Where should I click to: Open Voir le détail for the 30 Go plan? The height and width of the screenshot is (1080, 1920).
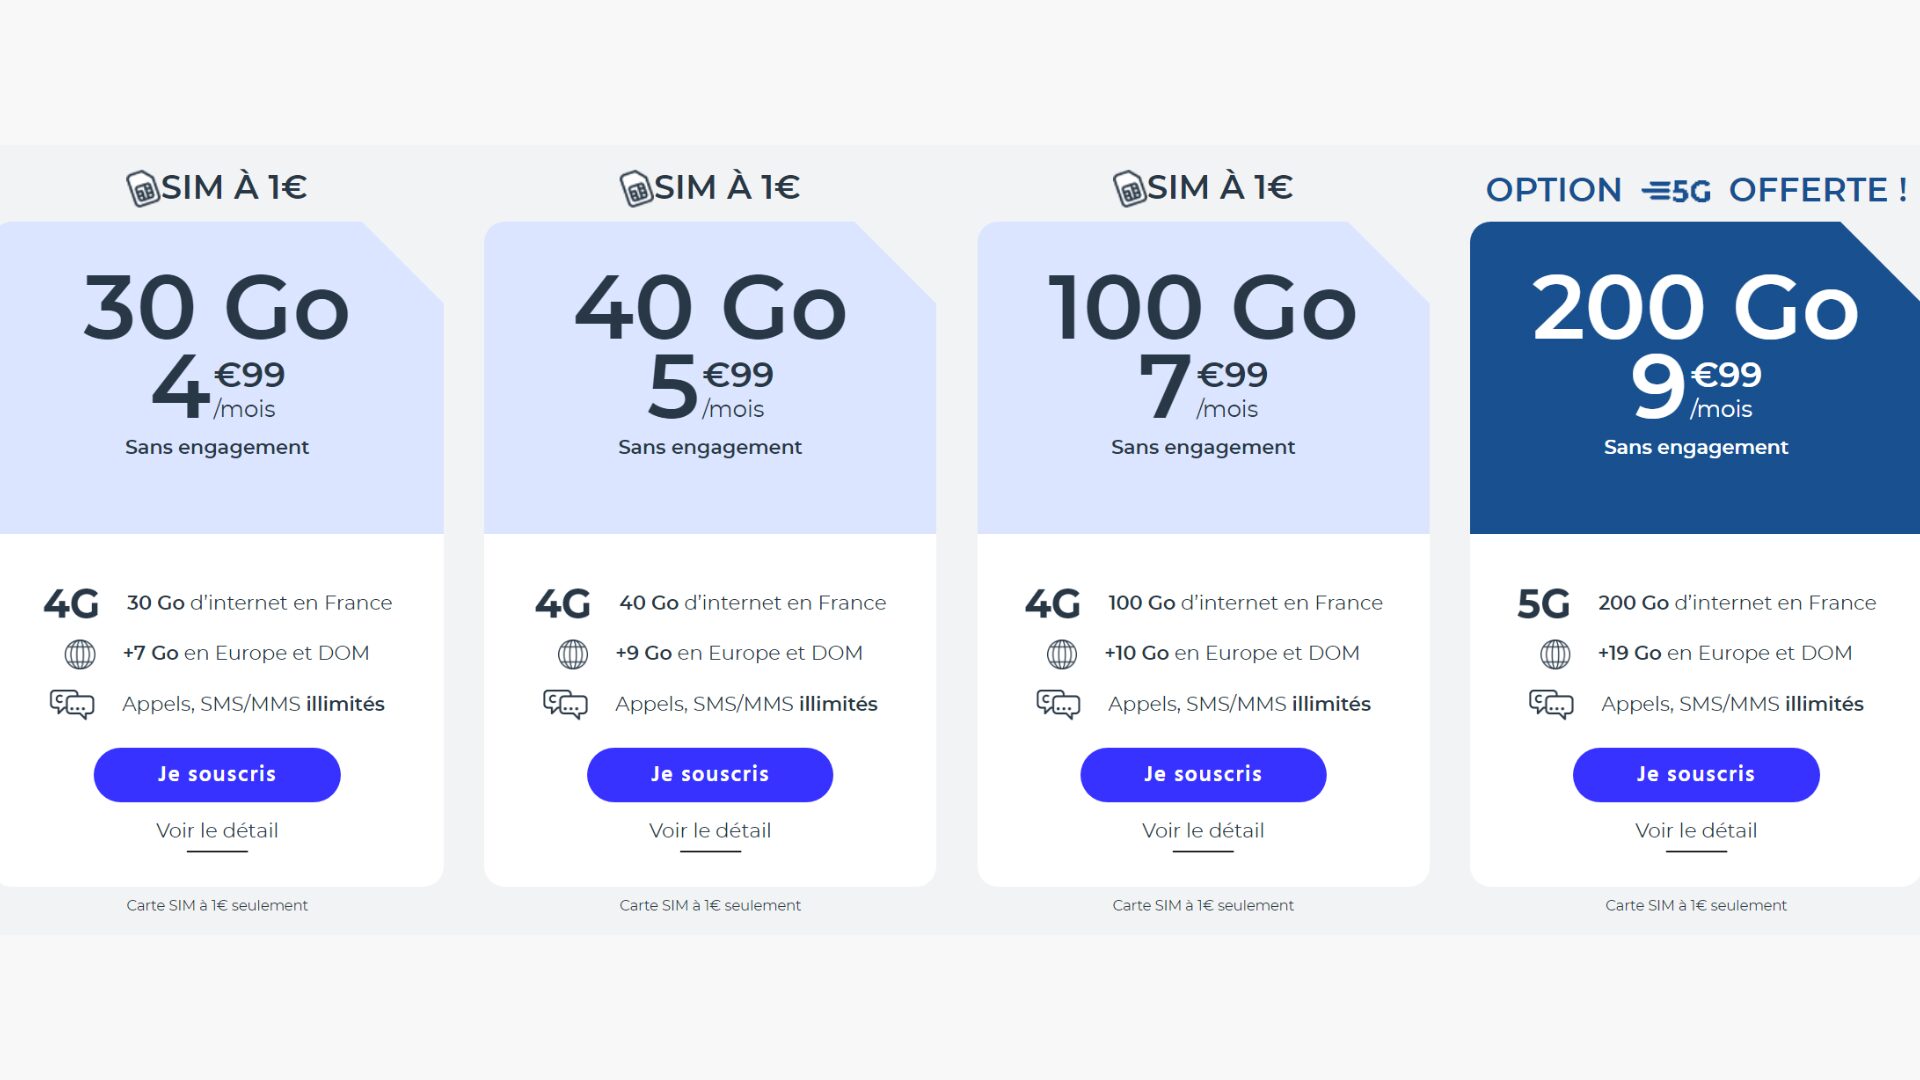pyautogui.click(x=217, y=831)
